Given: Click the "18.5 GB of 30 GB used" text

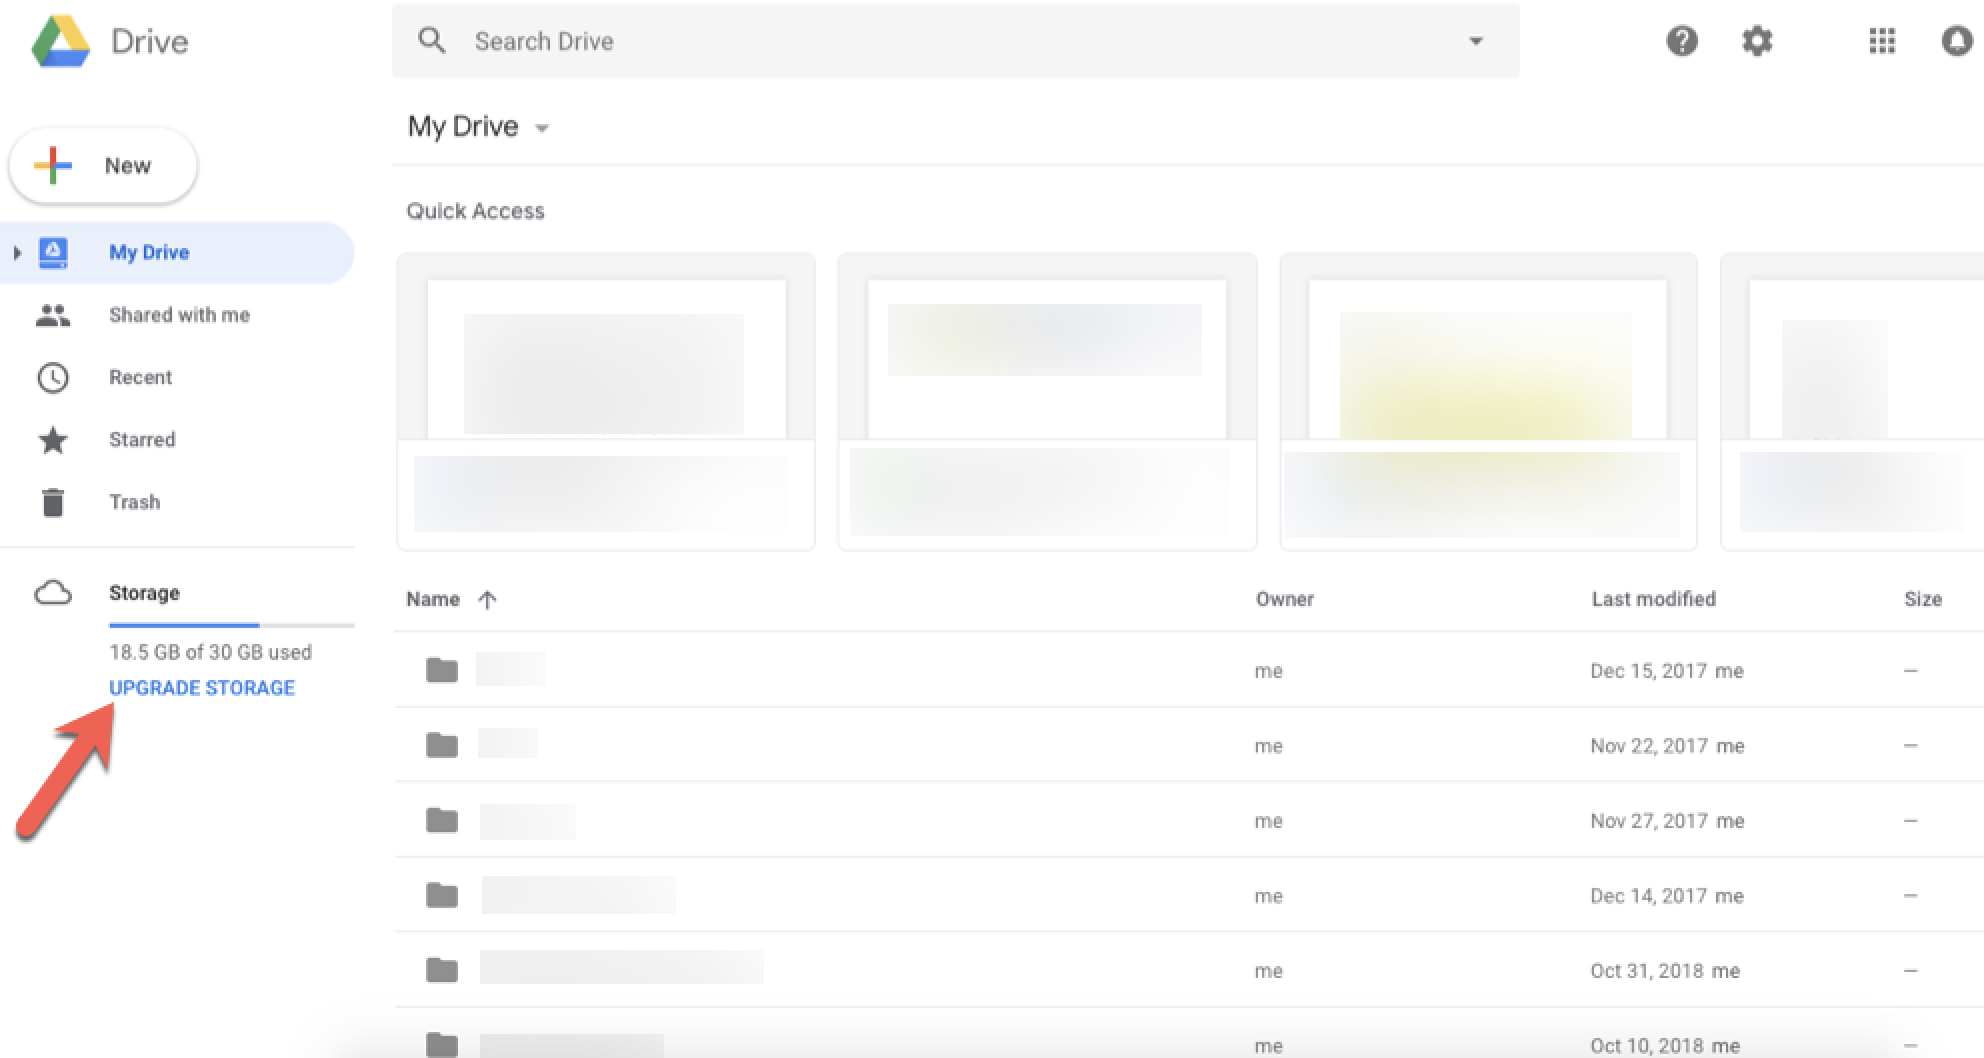Looking at the screenshot, I should tap(210, 652).
